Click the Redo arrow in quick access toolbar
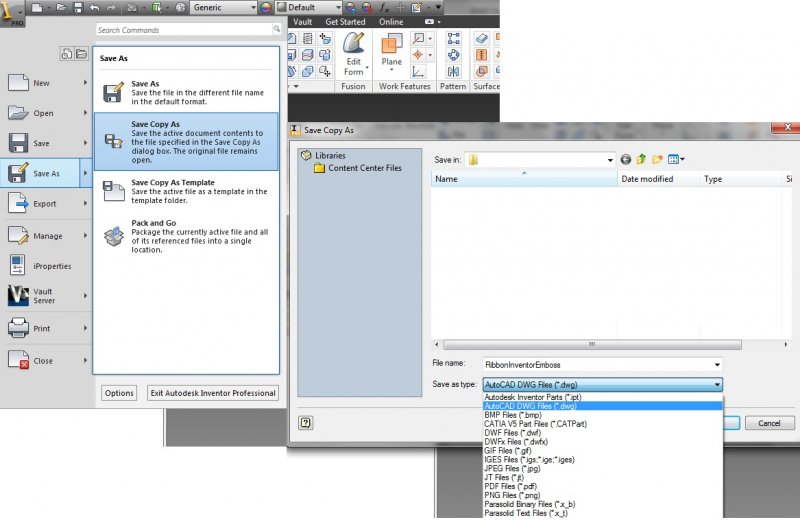The height and width of the screenshot is (520, 800). pos(111,7)
